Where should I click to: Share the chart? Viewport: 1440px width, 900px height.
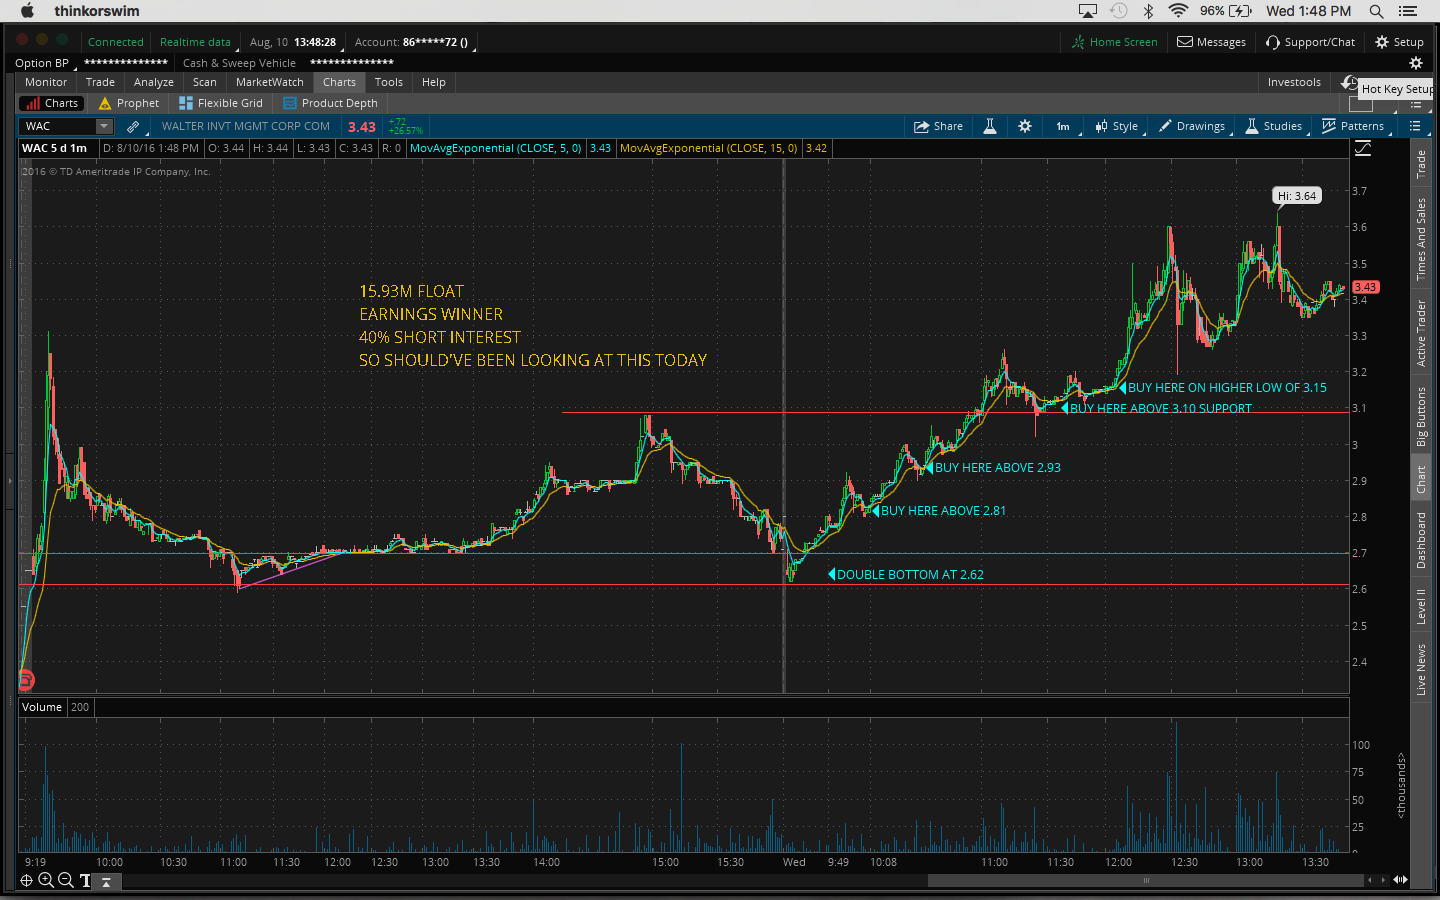point(939,126)
